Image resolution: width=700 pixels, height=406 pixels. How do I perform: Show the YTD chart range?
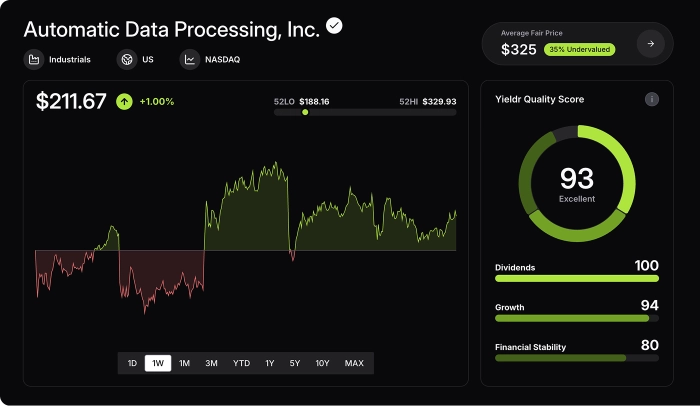(242, 363)
